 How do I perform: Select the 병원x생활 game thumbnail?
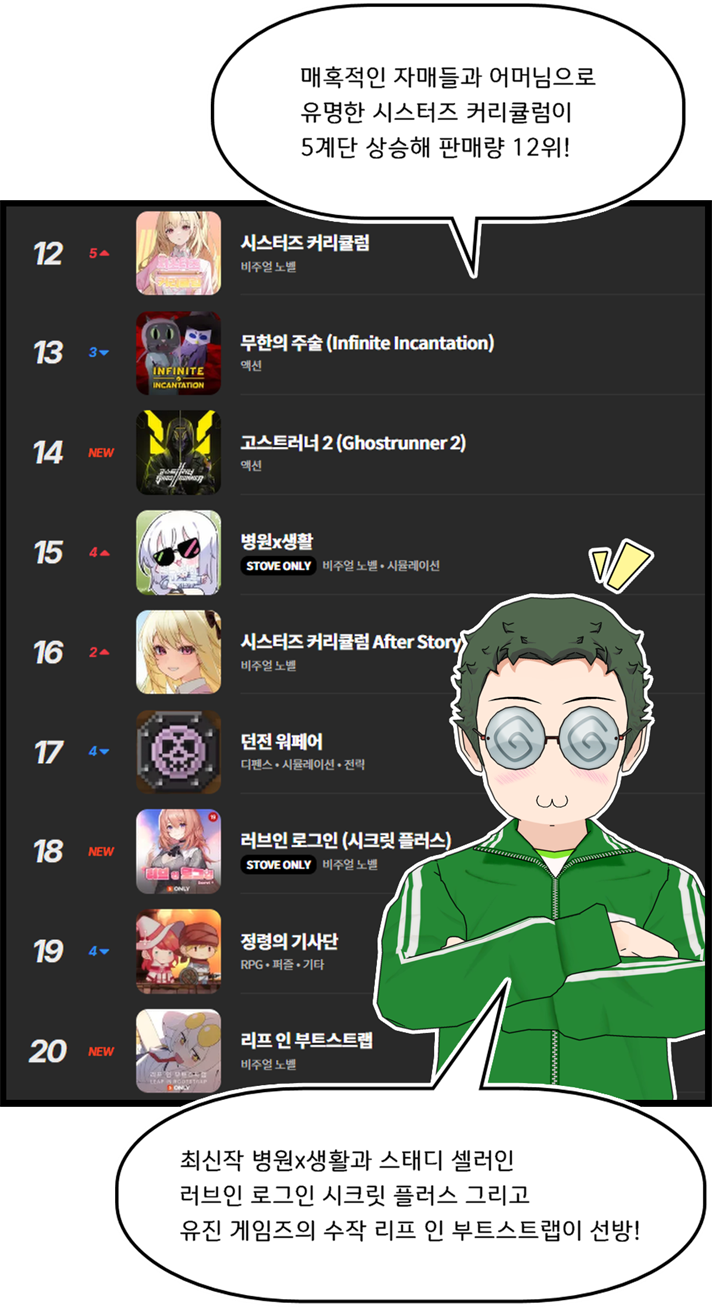(x=178, y=552)
